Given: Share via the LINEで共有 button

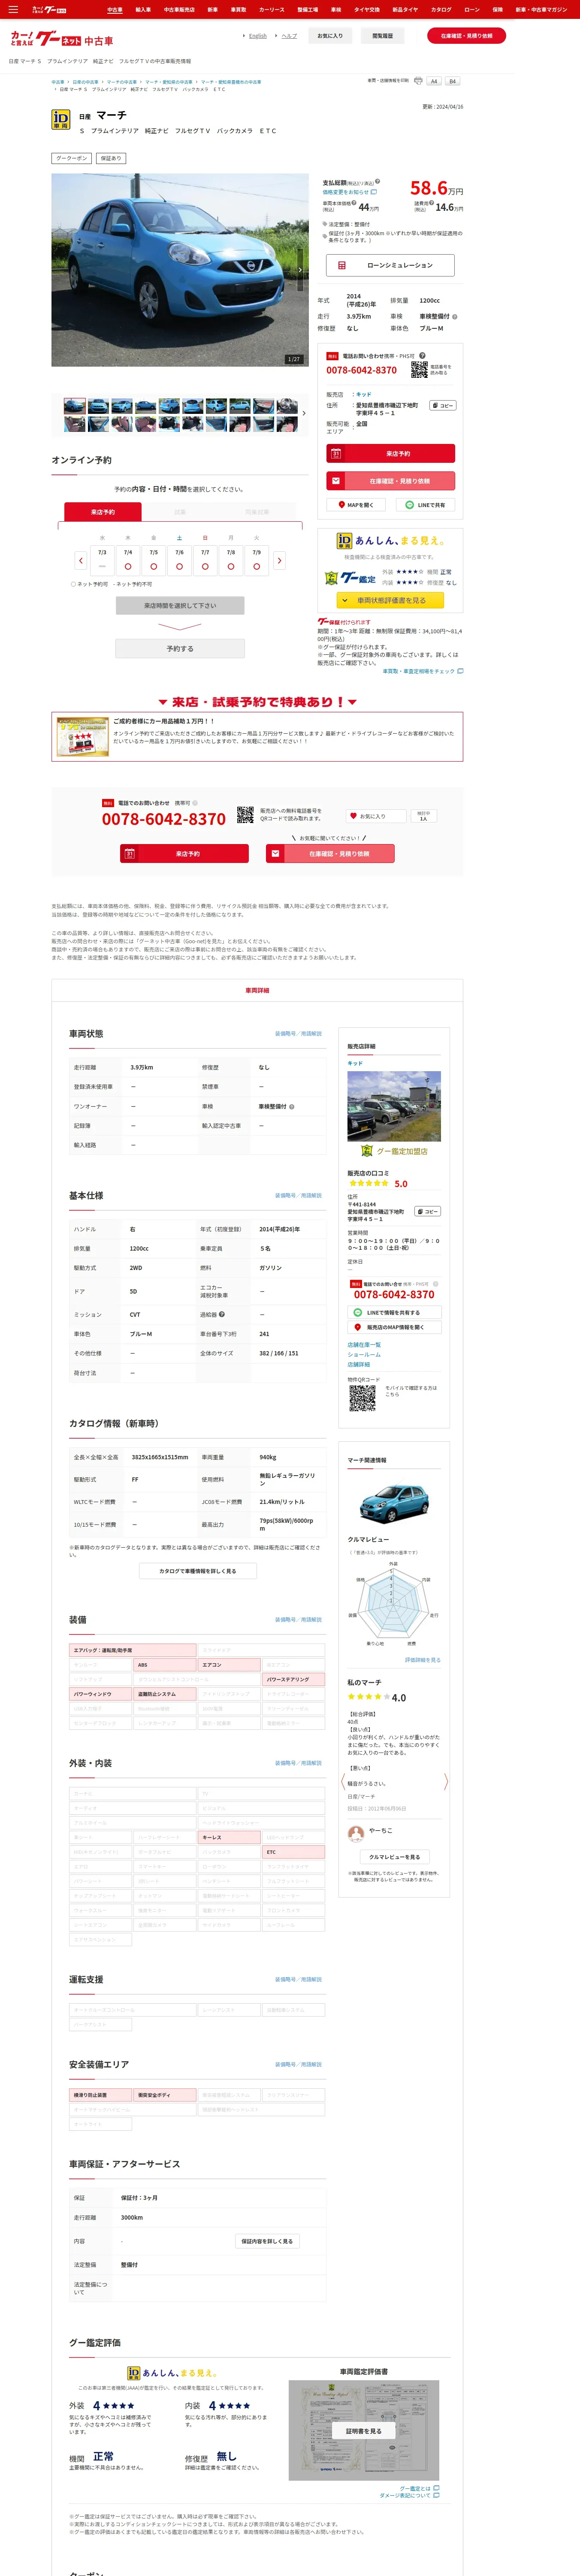Looking at the screenshot, I should [425, 505].
